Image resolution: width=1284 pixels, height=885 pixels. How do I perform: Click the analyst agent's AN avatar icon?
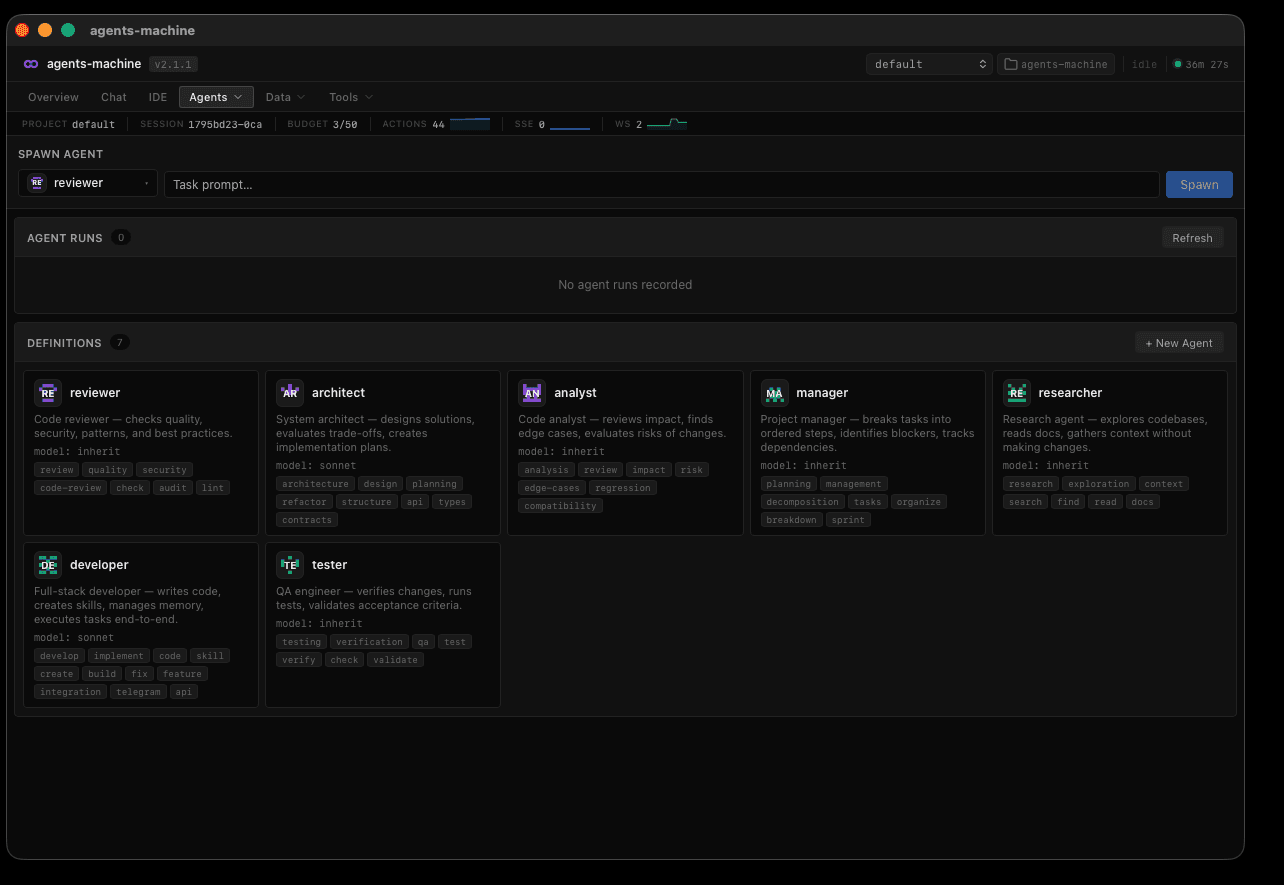532,392
